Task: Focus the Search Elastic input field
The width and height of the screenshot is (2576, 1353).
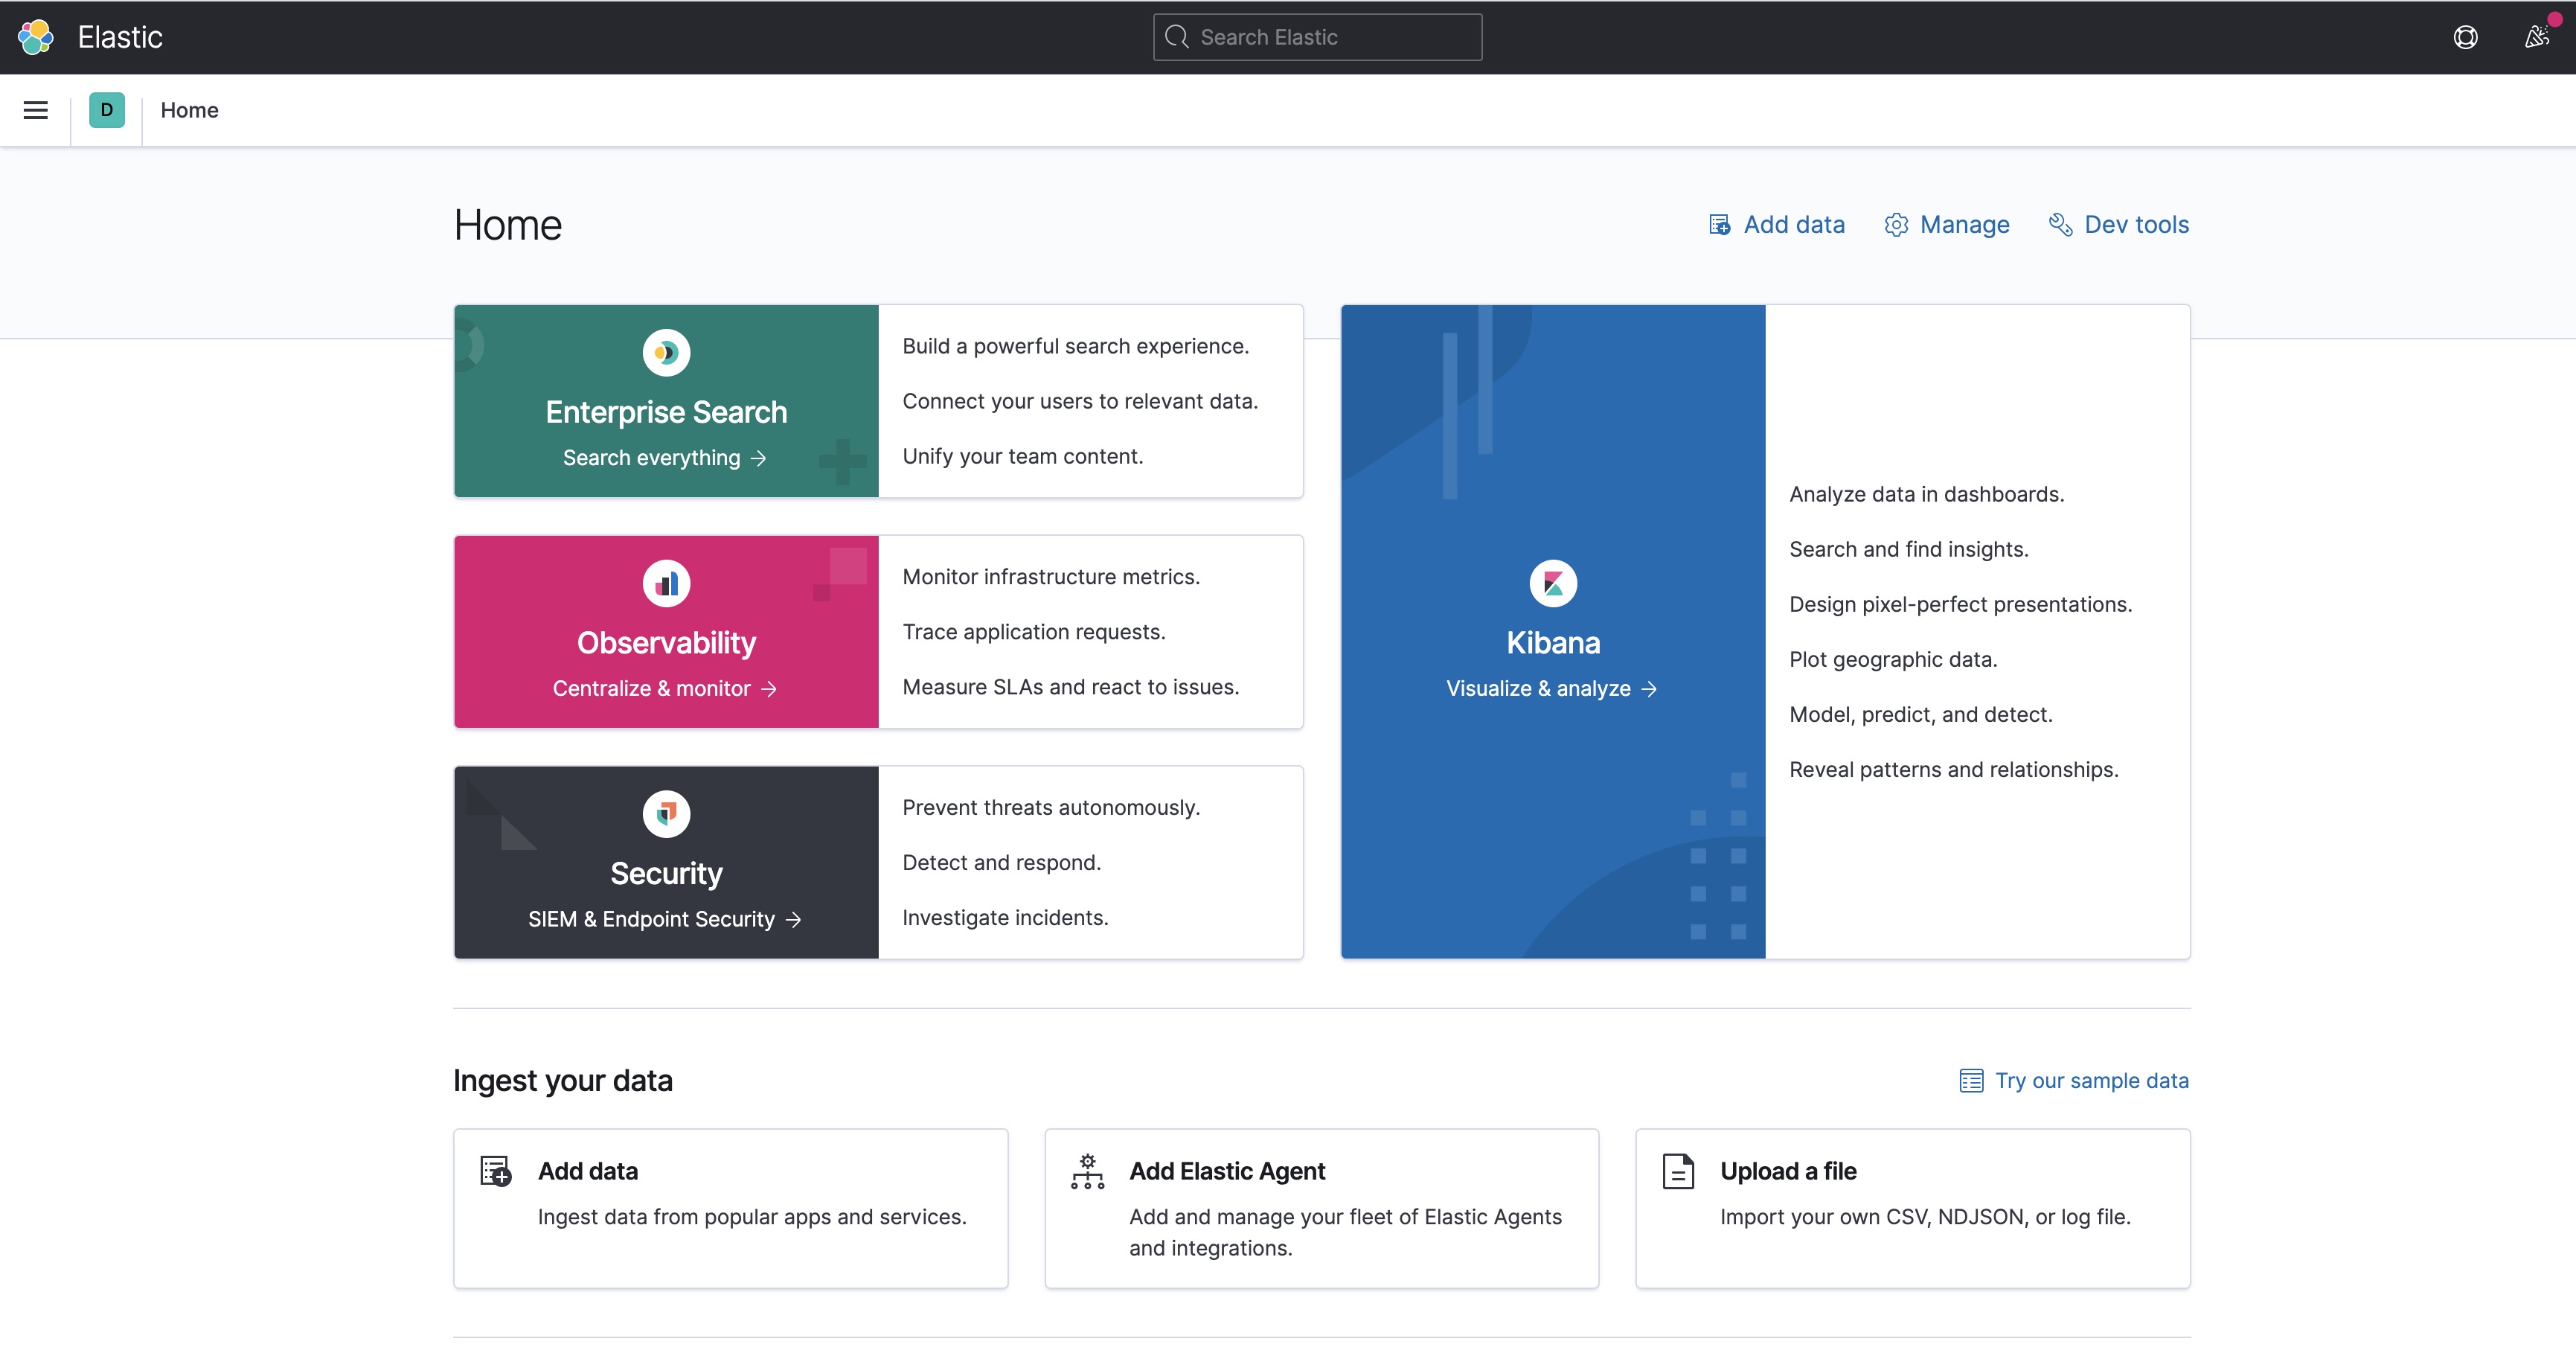Action: point(1317,37)
